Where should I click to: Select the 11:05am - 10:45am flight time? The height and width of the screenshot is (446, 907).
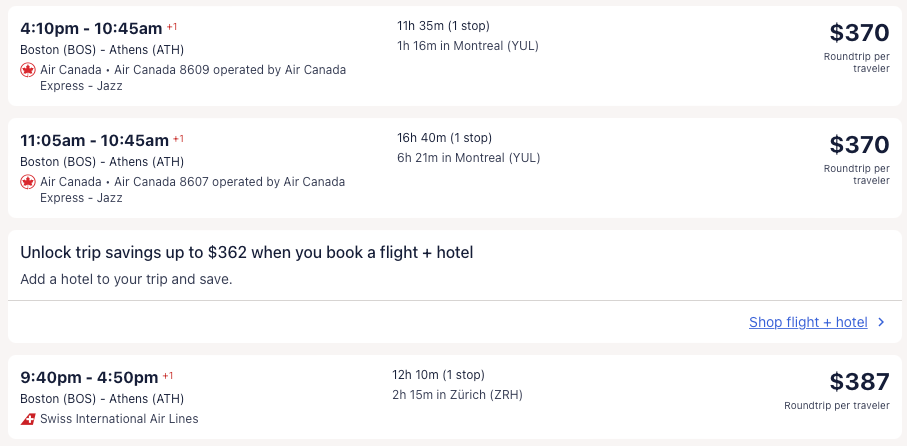95,141
